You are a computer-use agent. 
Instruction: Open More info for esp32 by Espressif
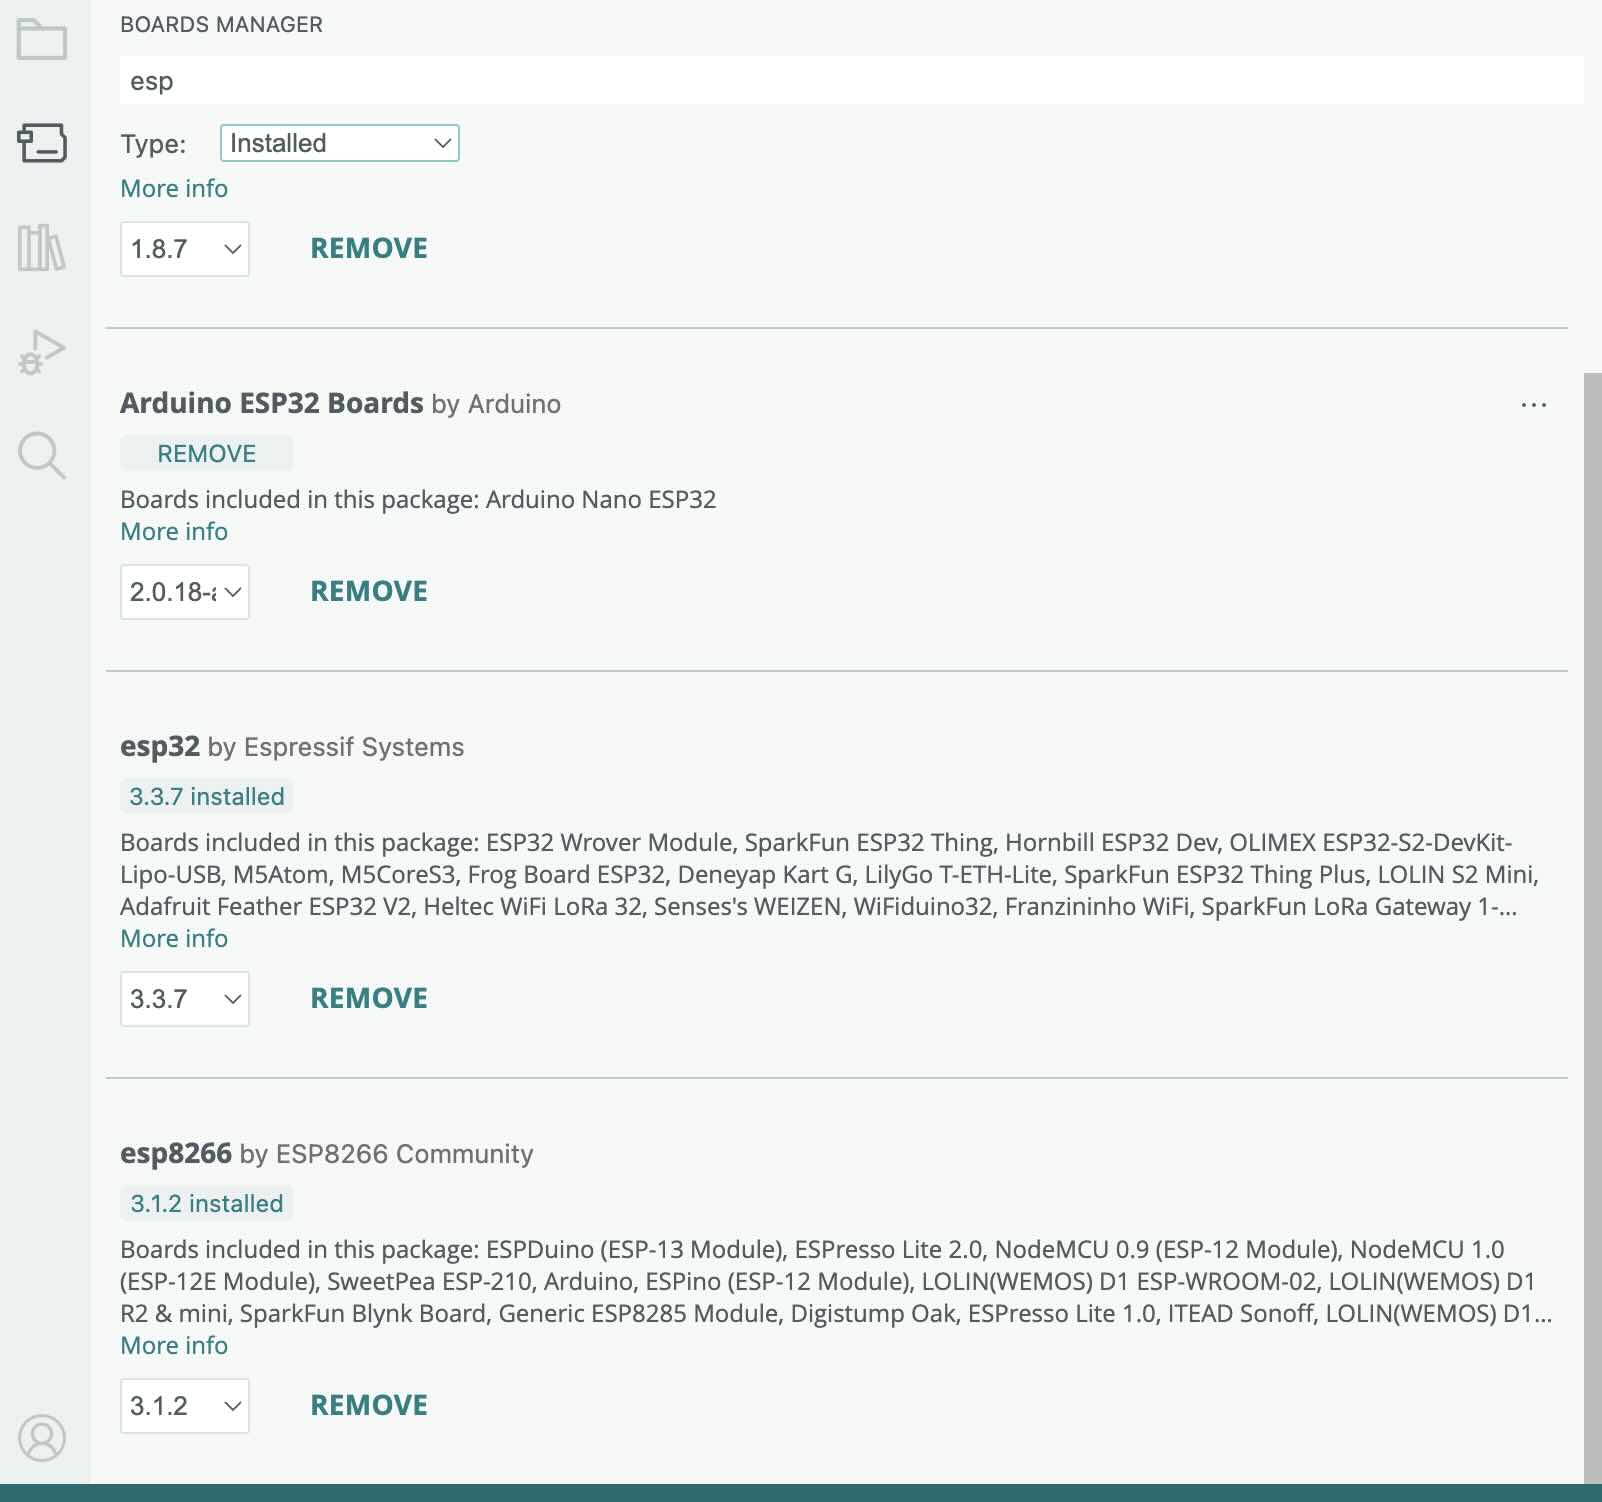[x=173, y=938]
